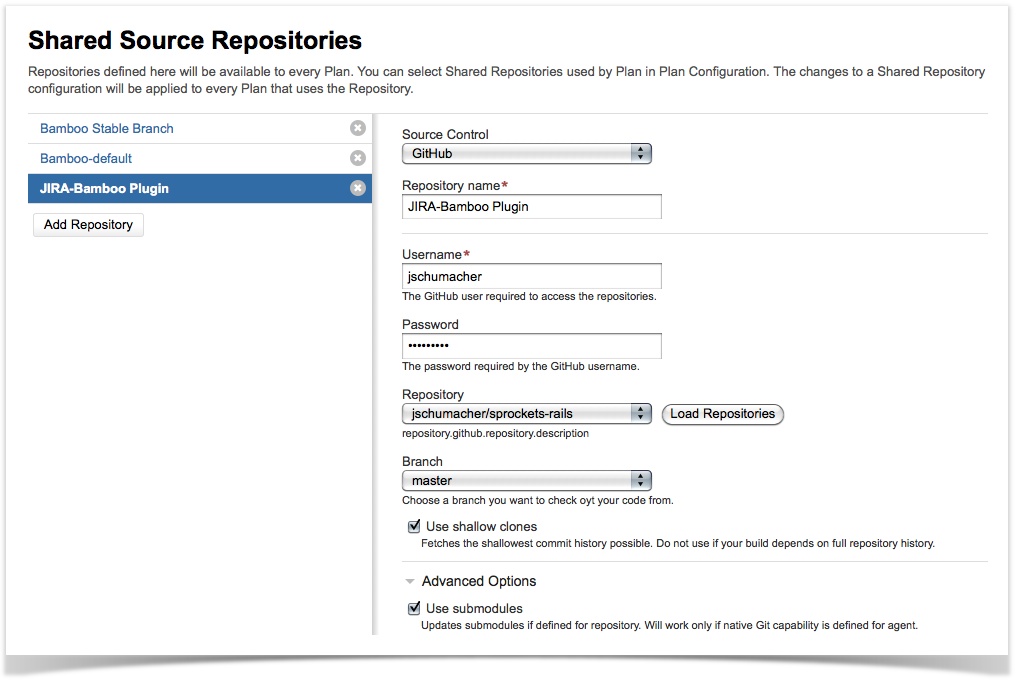Screen dimensions: 1022x684
Task: Disable the Use submodules checkbox
Action: coord(414,608)
